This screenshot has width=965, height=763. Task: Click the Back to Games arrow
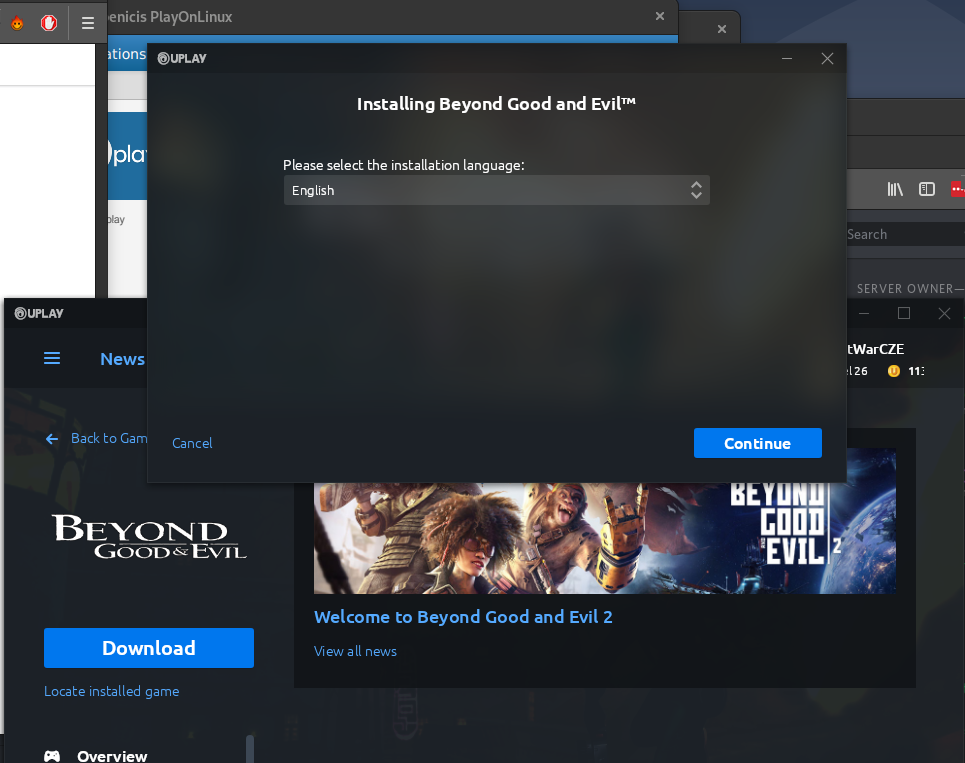coord(52,439)
